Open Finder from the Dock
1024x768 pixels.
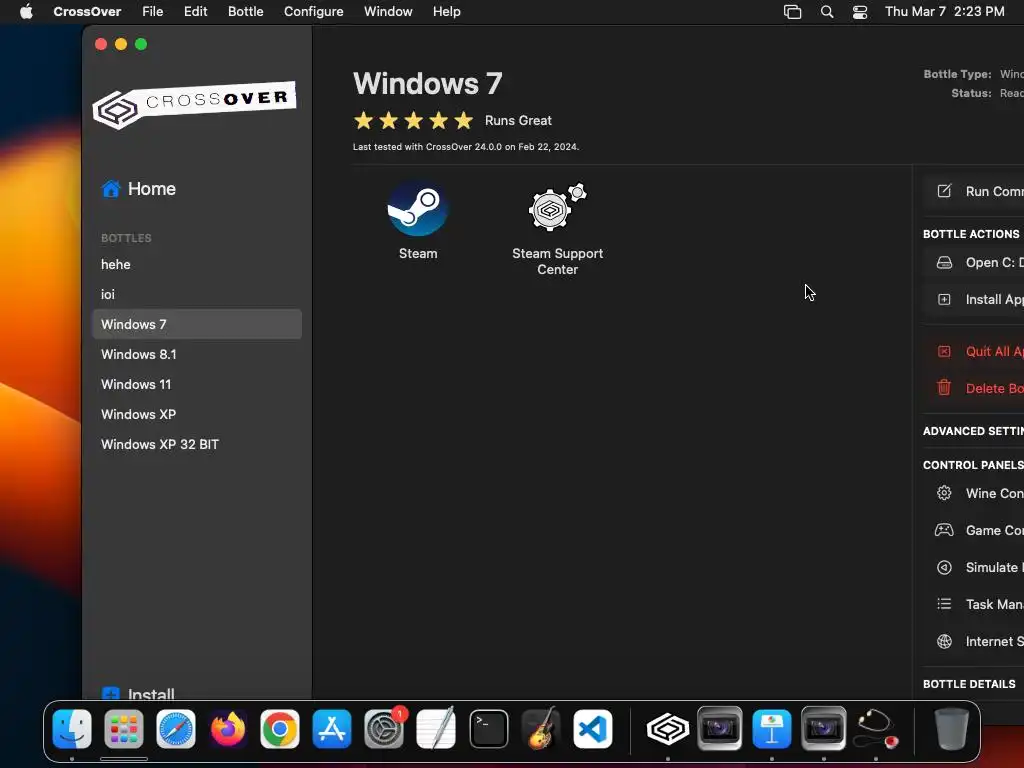point(72,729)
